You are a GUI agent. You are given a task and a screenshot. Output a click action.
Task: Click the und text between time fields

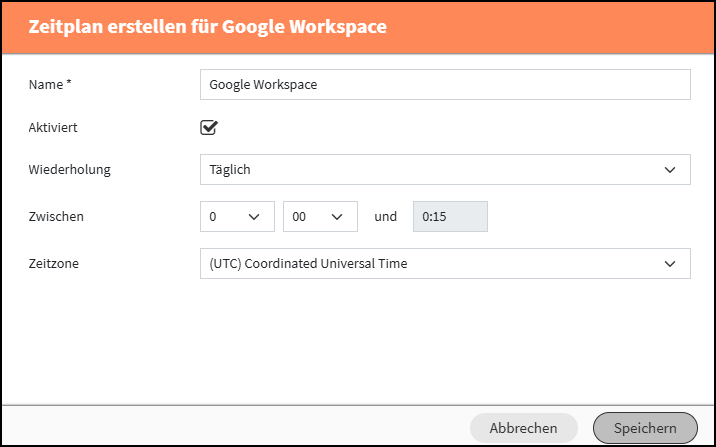(385, 216)
